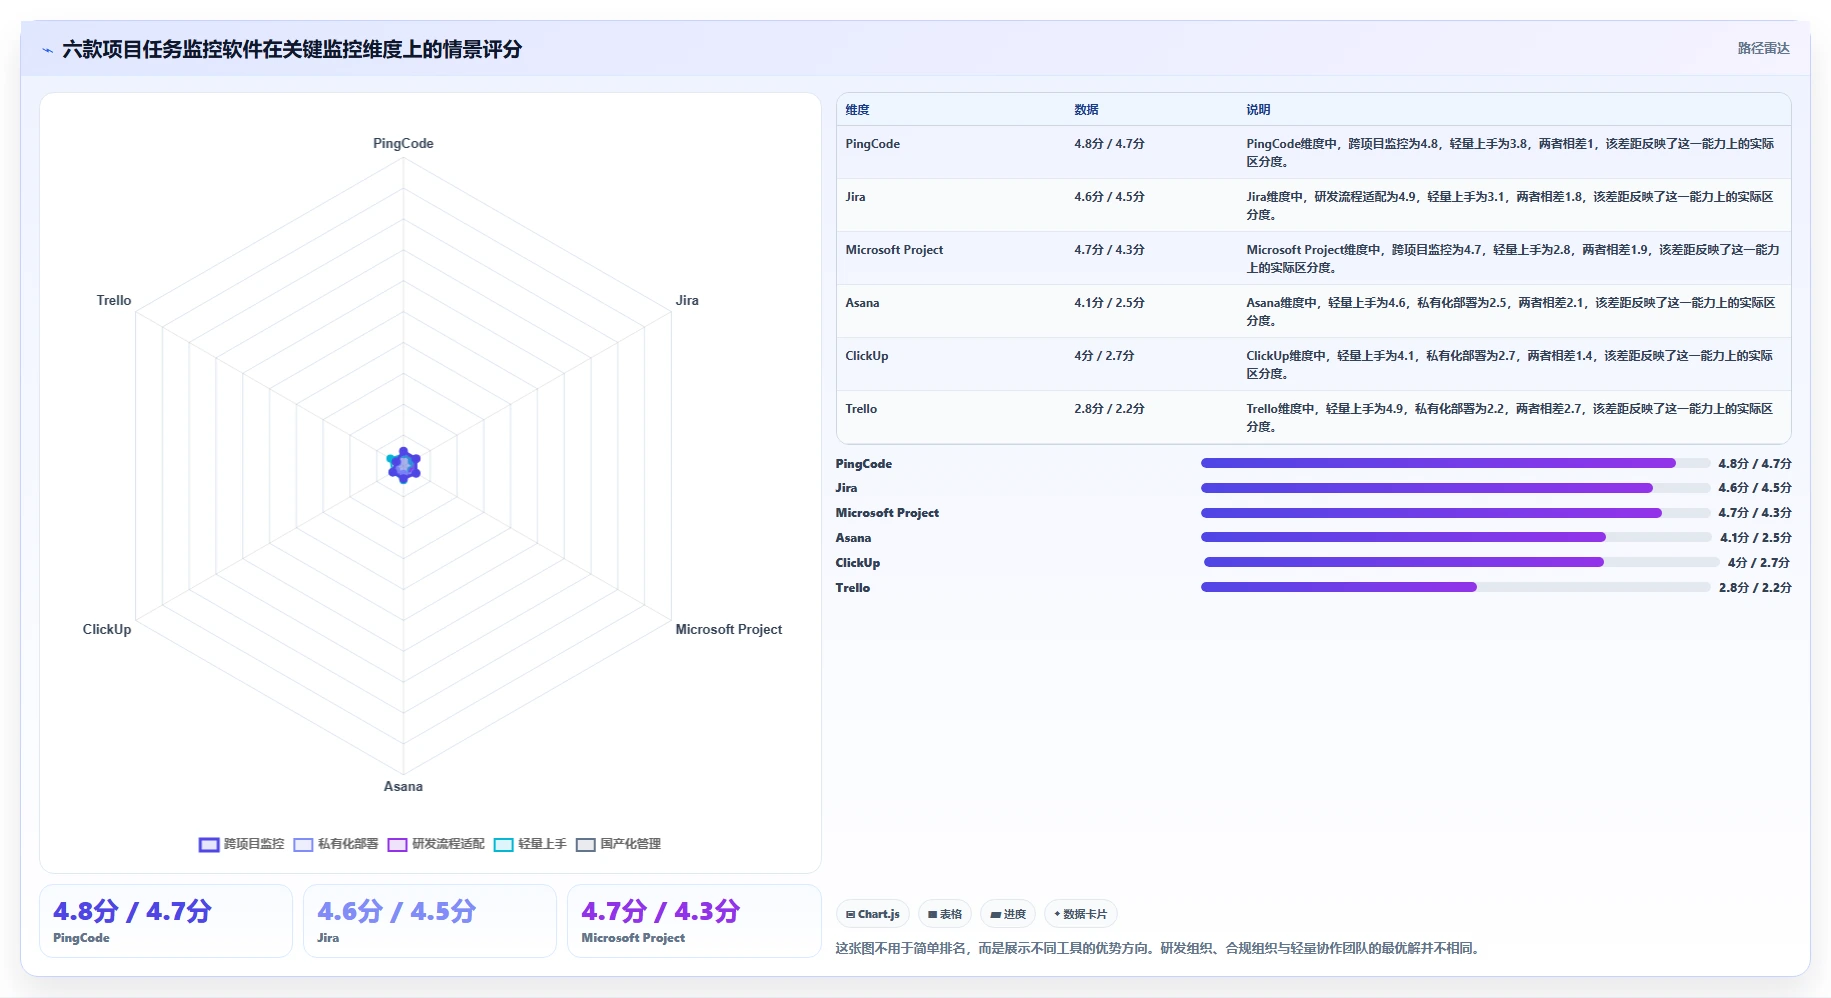Toggle the 跨项目监控 legend series
Viewport: 1831px width, 998px height.
pyautogui.click(x=242, y=844)
